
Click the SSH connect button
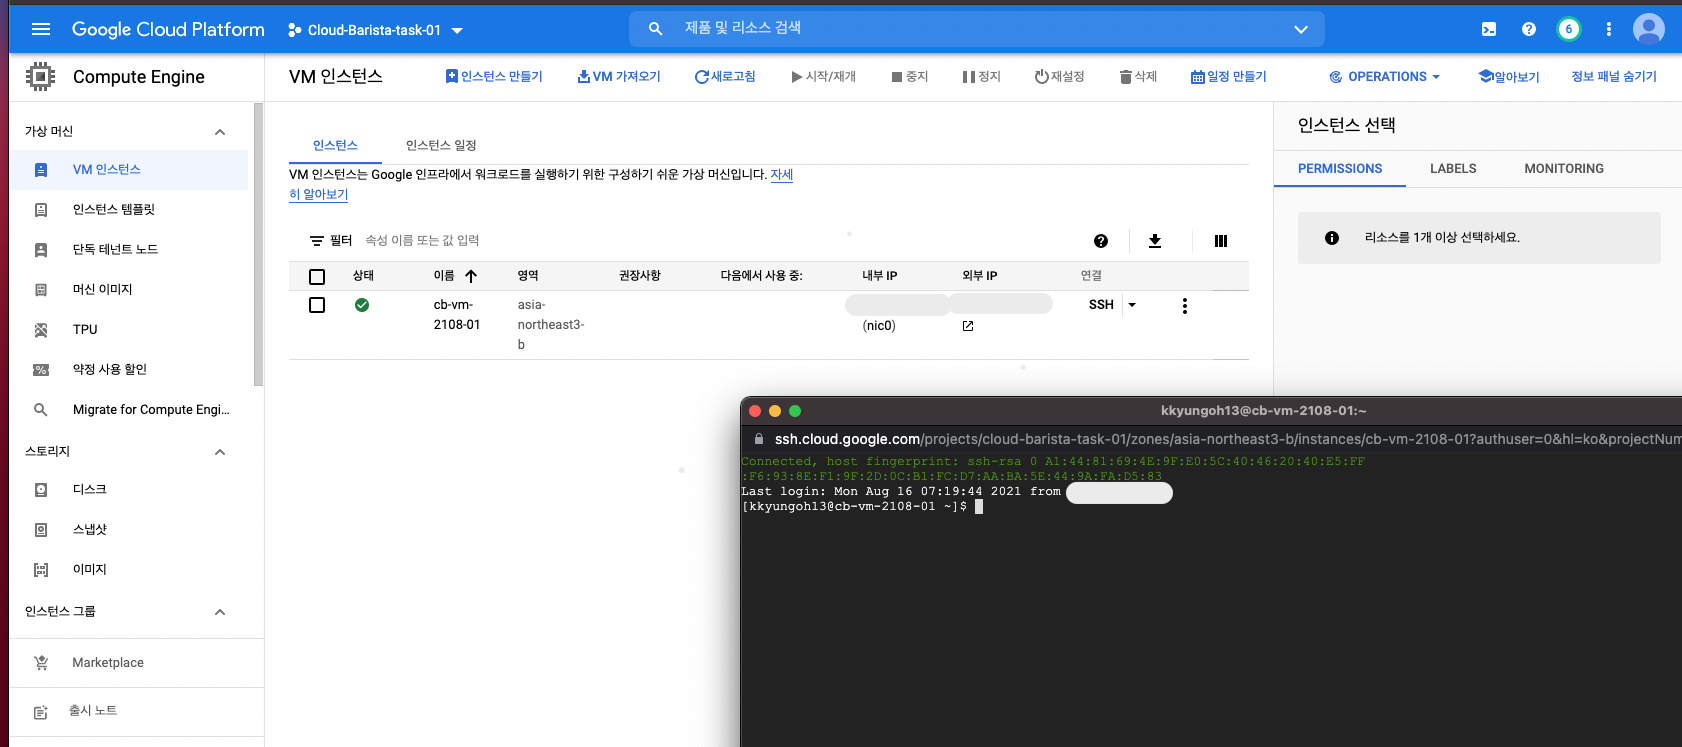tap(1101, 305)
